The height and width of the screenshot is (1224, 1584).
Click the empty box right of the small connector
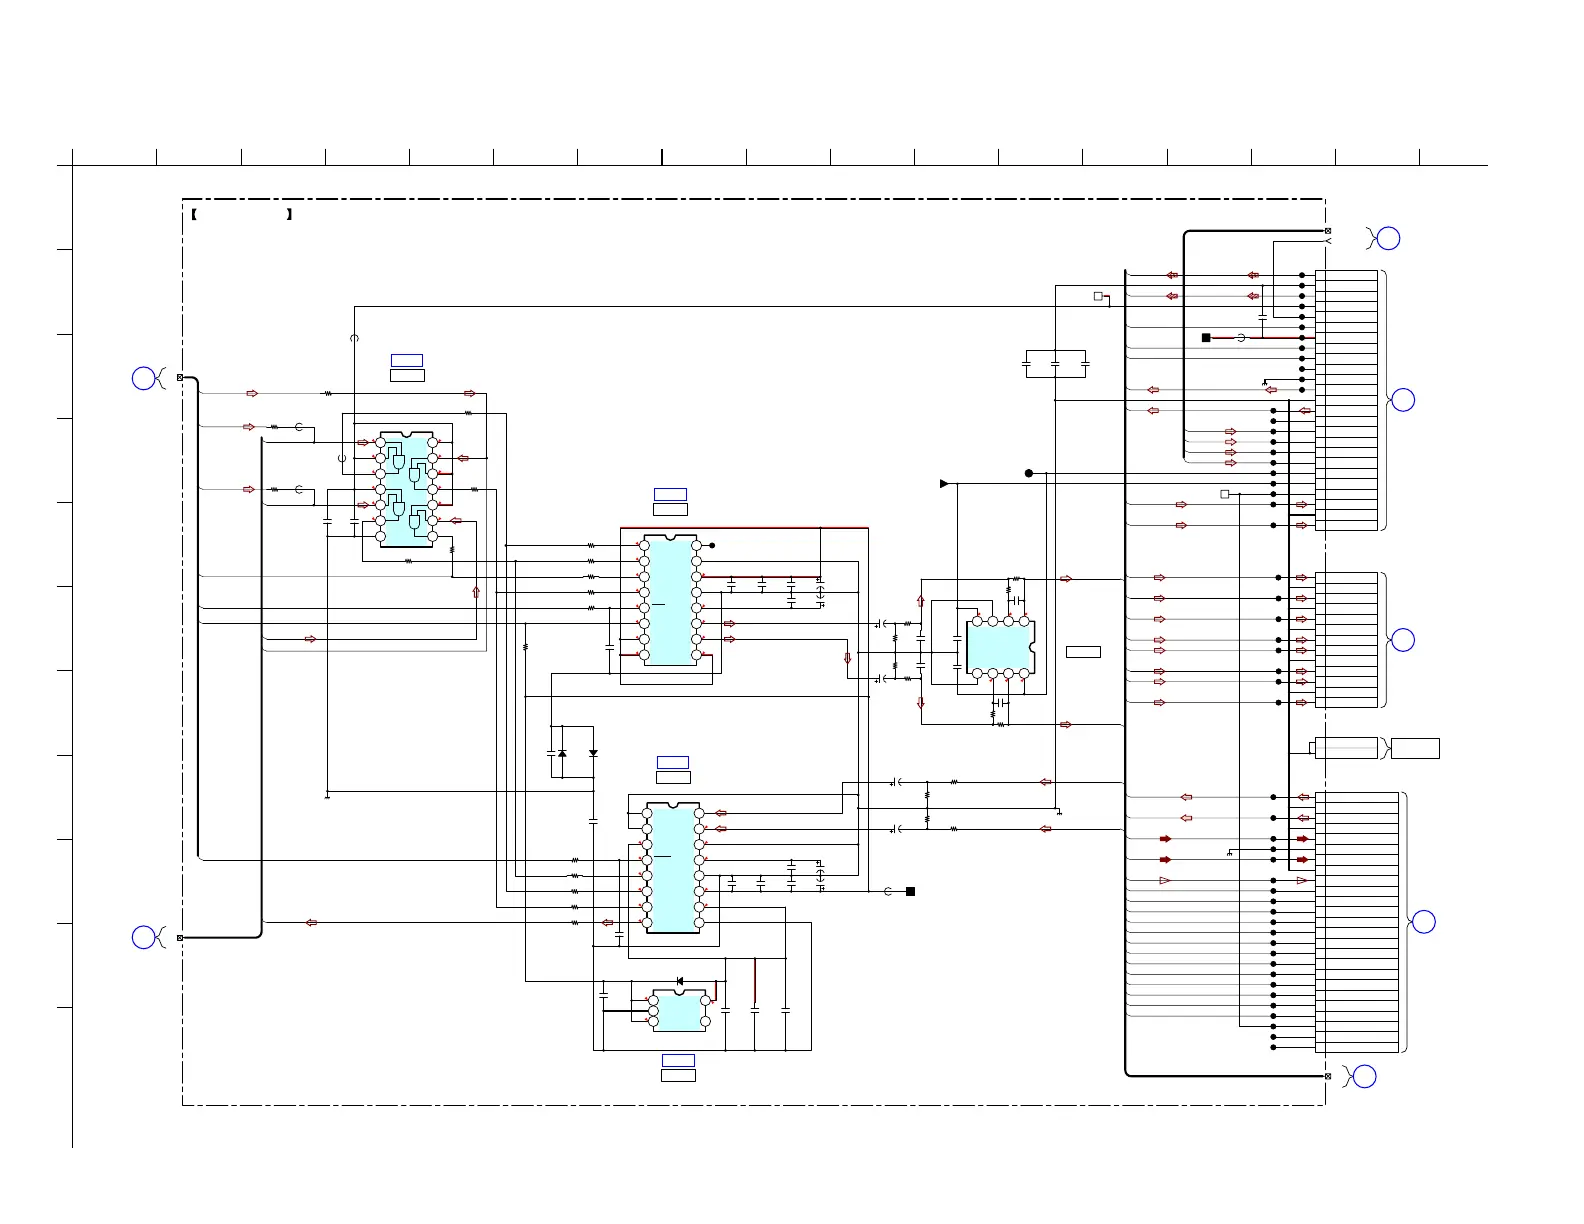1415,748
